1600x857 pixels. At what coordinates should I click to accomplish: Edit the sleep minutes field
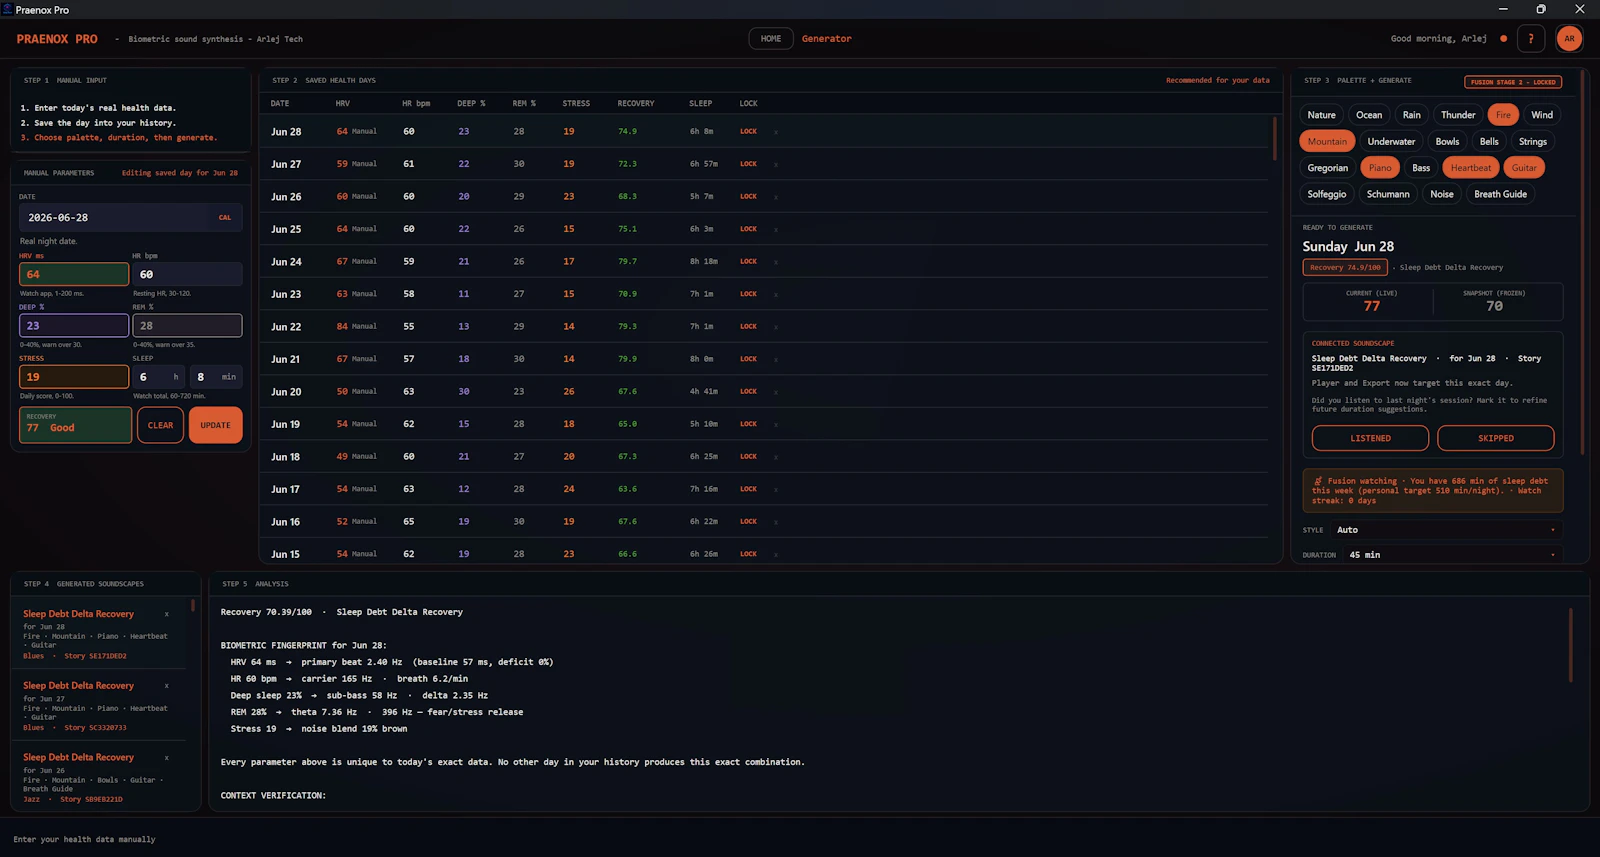216,377
